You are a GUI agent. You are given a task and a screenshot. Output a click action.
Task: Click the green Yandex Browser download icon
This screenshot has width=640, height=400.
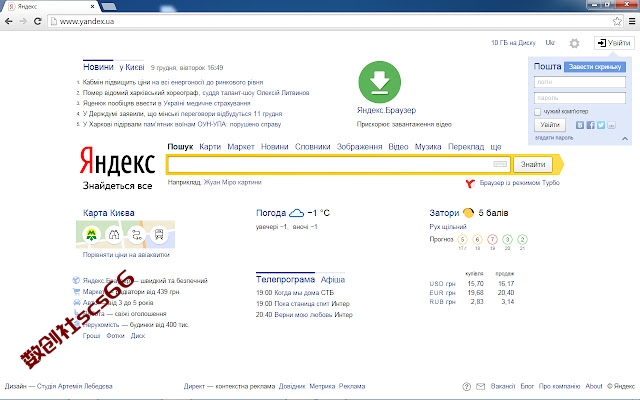(x=380, y=82)
